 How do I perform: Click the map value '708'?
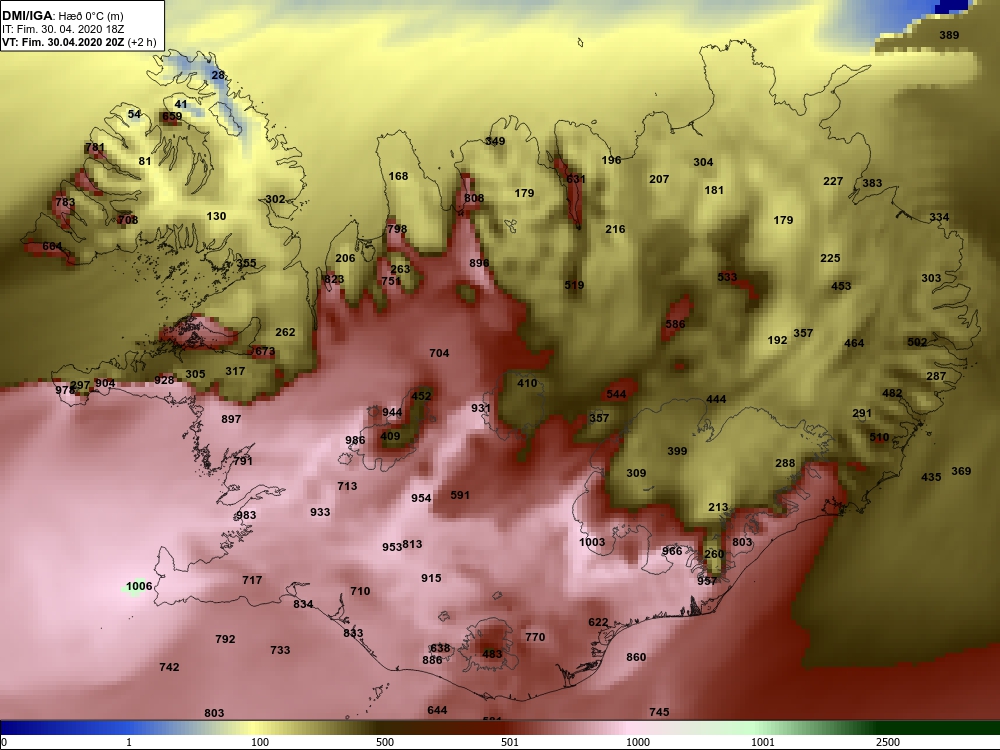point(128,220)
